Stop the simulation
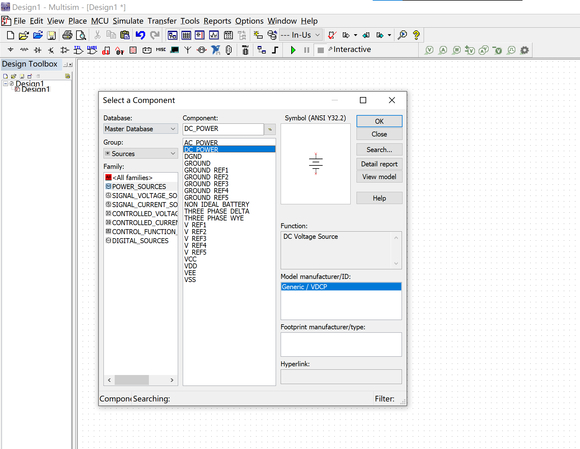Screen dimensions: 580x449 pos(321,50)
